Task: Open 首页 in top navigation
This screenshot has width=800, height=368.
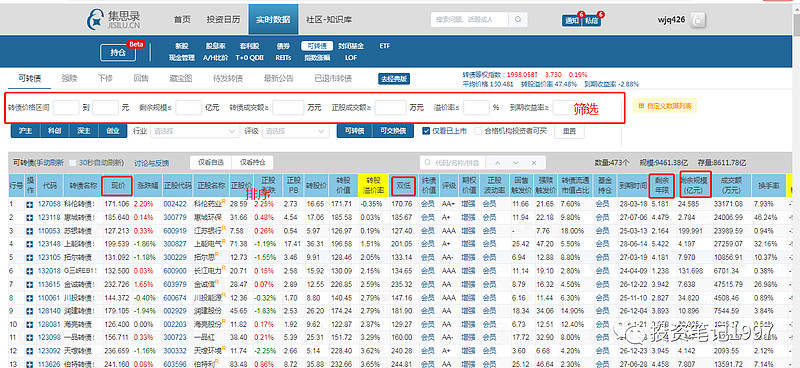Action: coord(182,19)
